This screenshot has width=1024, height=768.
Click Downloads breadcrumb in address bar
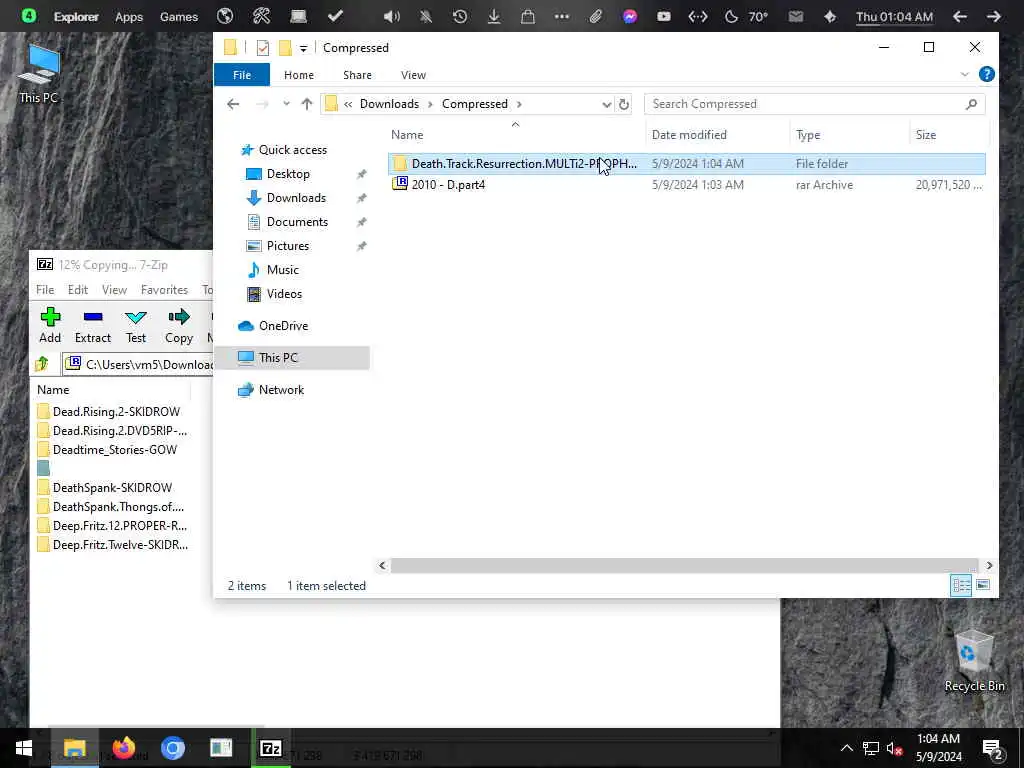[x=389, y=104]
